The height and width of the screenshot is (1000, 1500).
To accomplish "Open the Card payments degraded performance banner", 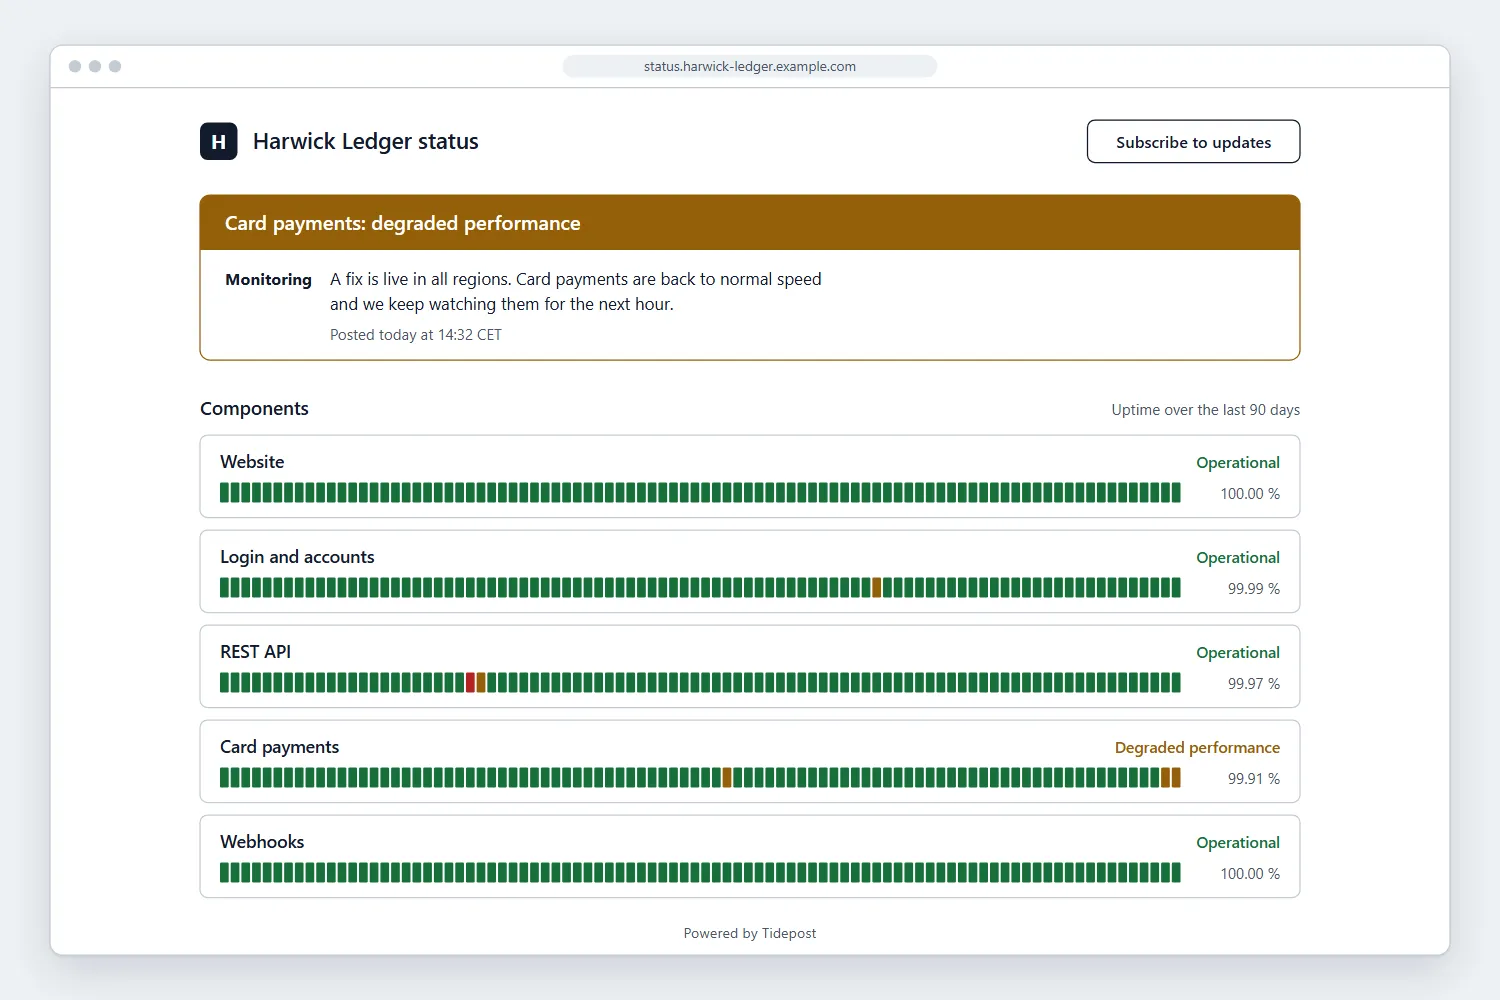I will tap(750, 223).
